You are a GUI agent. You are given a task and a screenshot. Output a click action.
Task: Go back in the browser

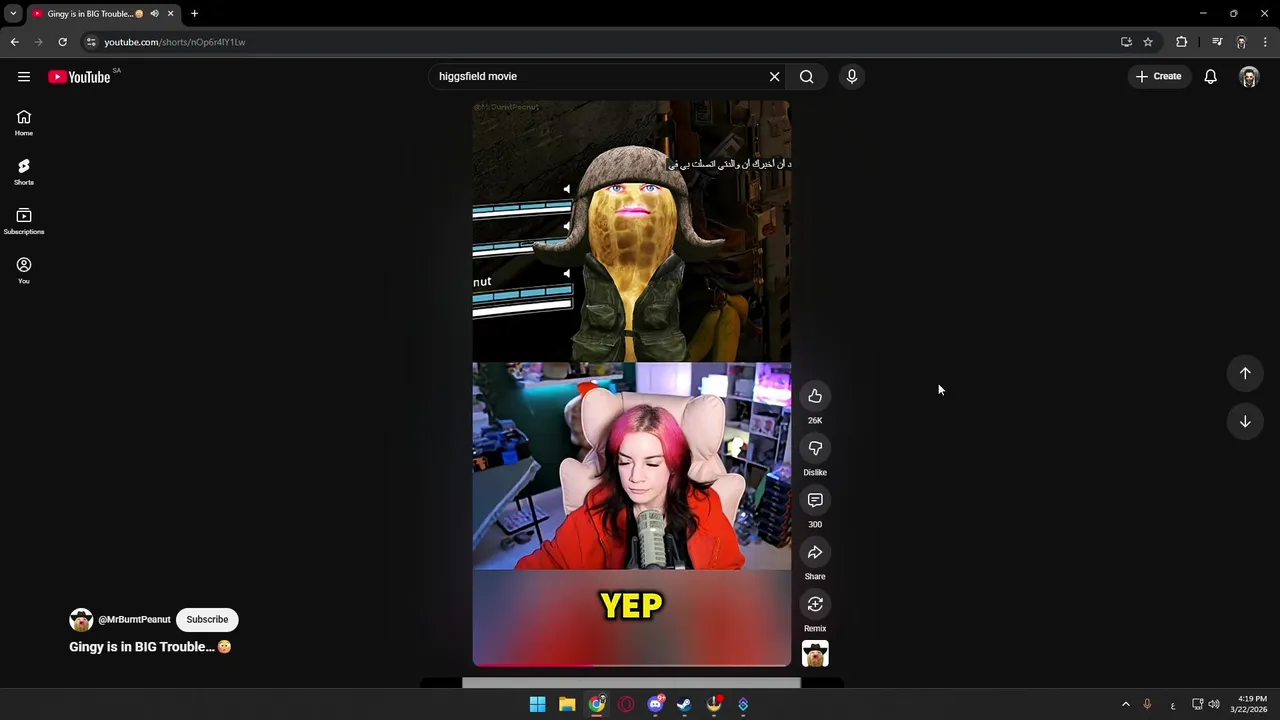tap(14, 42)
